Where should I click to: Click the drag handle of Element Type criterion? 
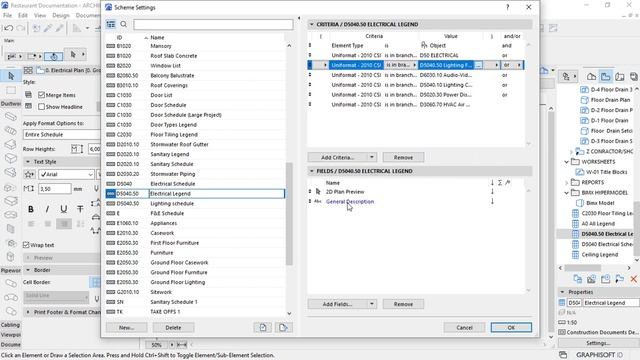310,45
